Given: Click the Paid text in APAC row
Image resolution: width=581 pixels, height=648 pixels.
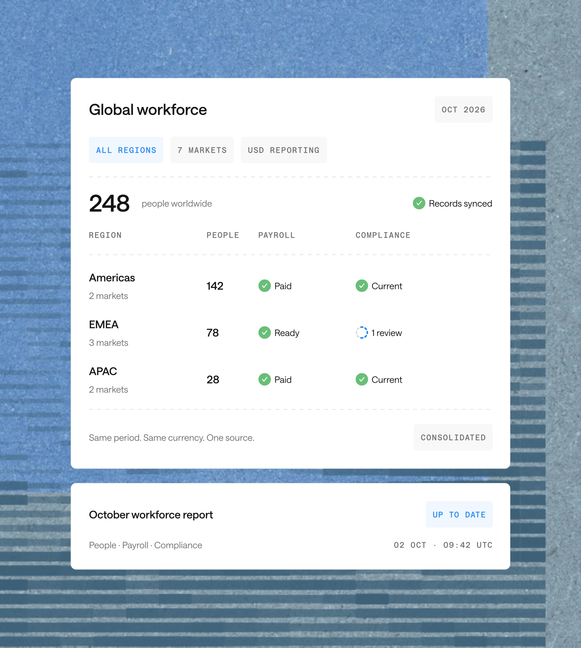Looking at the screenshot, I should 283,379.
